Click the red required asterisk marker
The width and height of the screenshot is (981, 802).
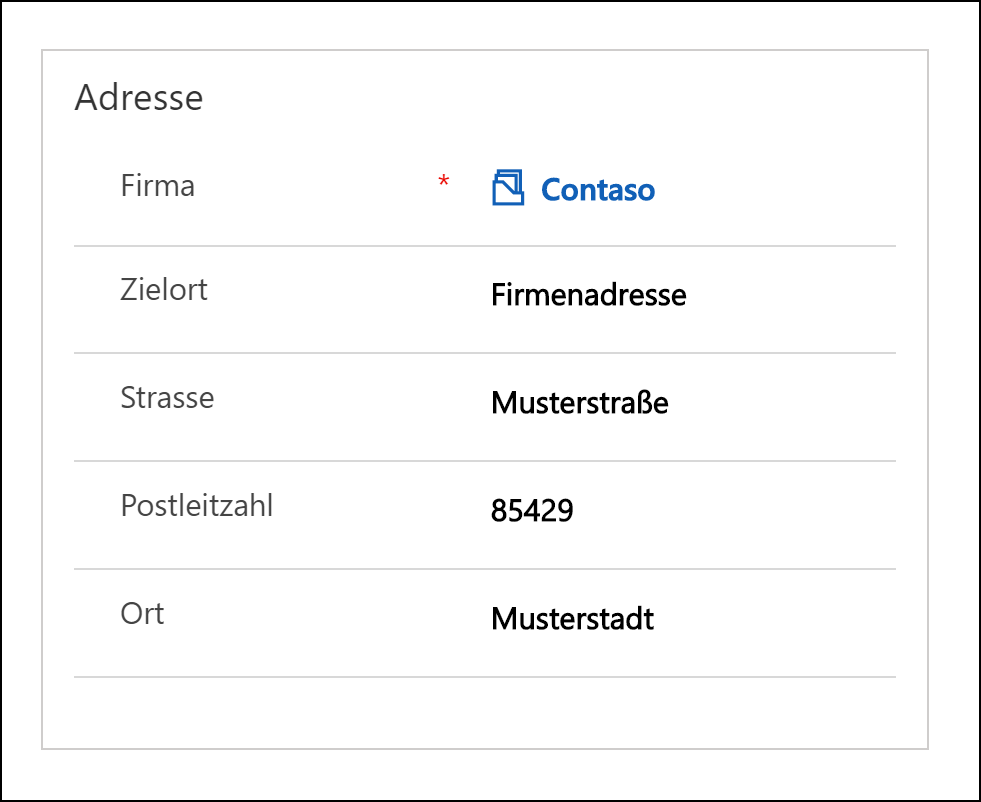444,181
